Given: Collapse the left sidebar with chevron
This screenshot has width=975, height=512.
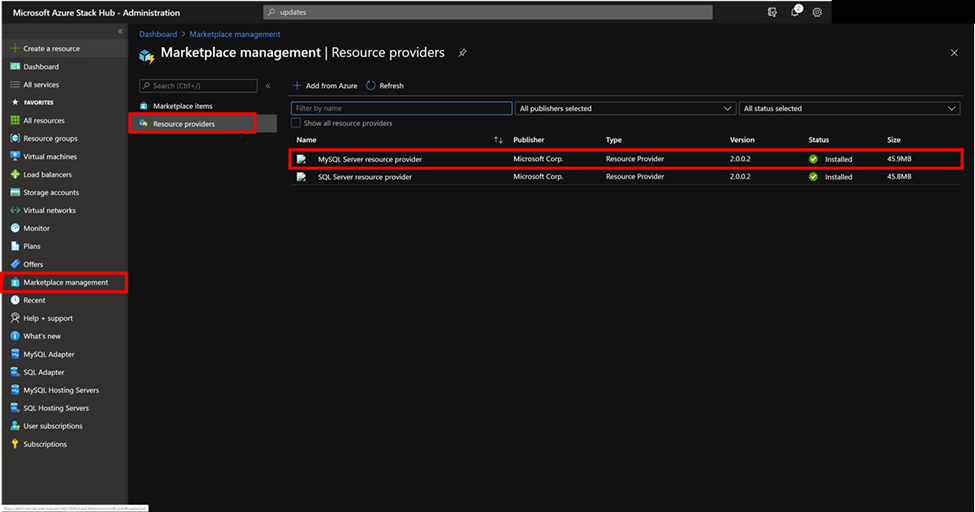Looking at the screenshot, I should [x=120, y=31].
